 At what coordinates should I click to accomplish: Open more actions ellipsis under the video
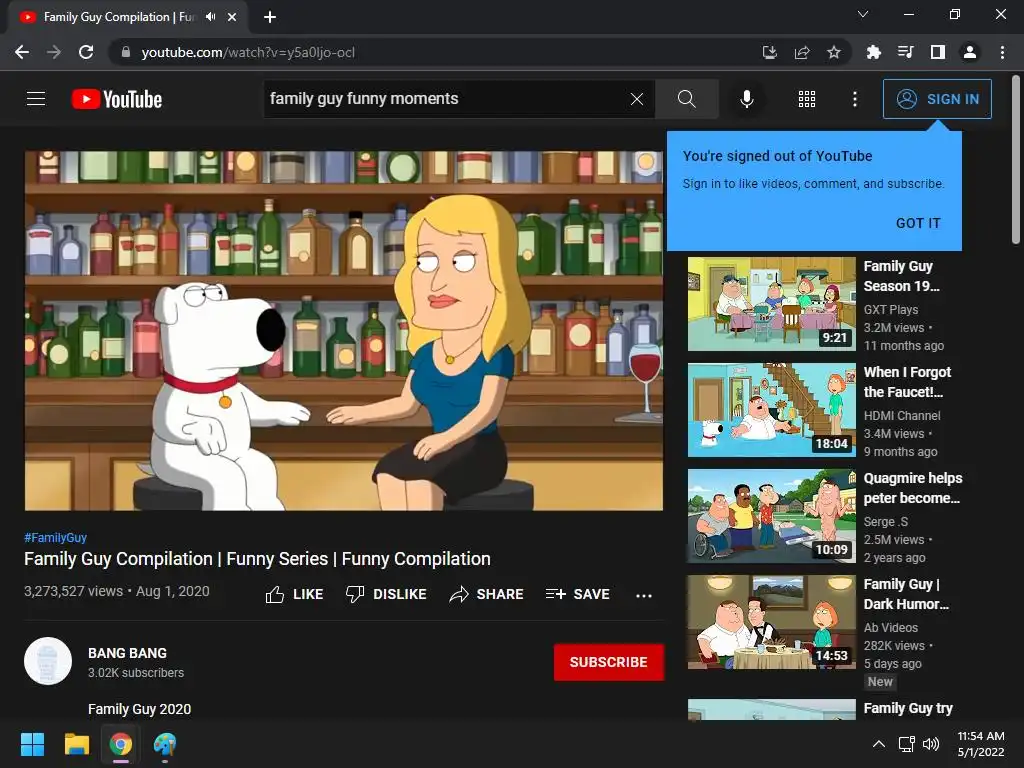(x=643, y=595)
